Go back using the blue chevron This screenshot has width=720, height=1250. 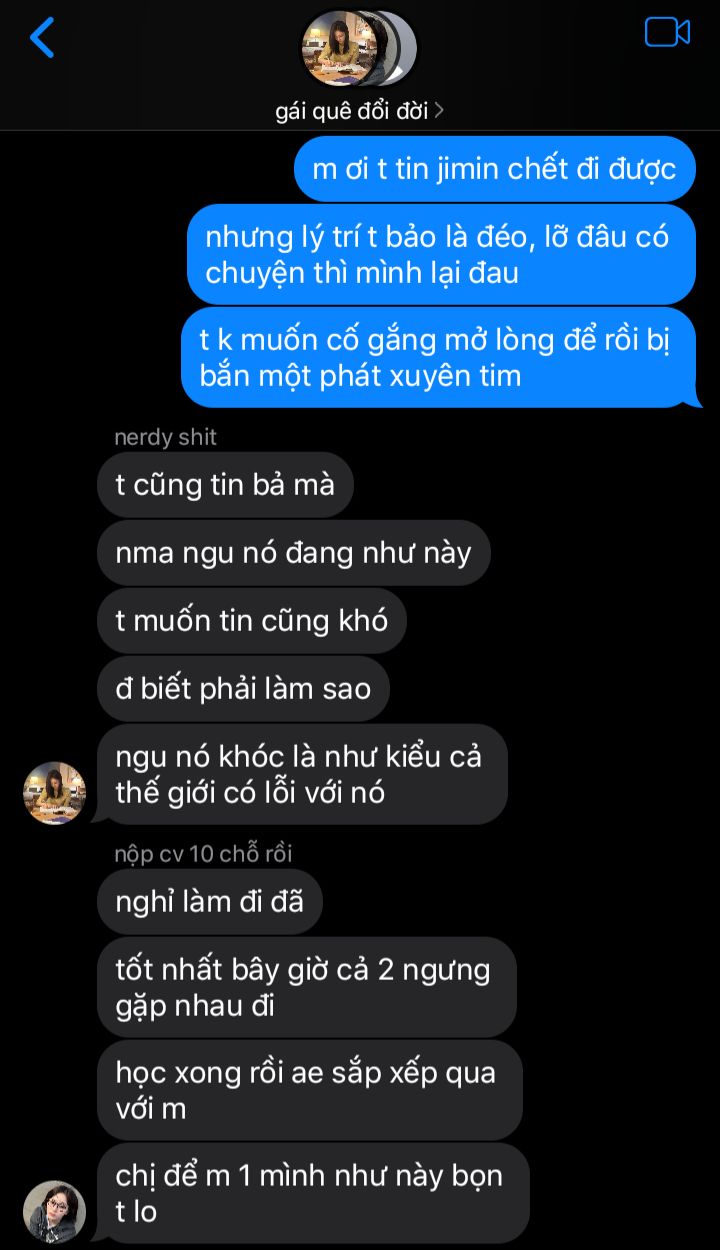[x=41, y=37]
